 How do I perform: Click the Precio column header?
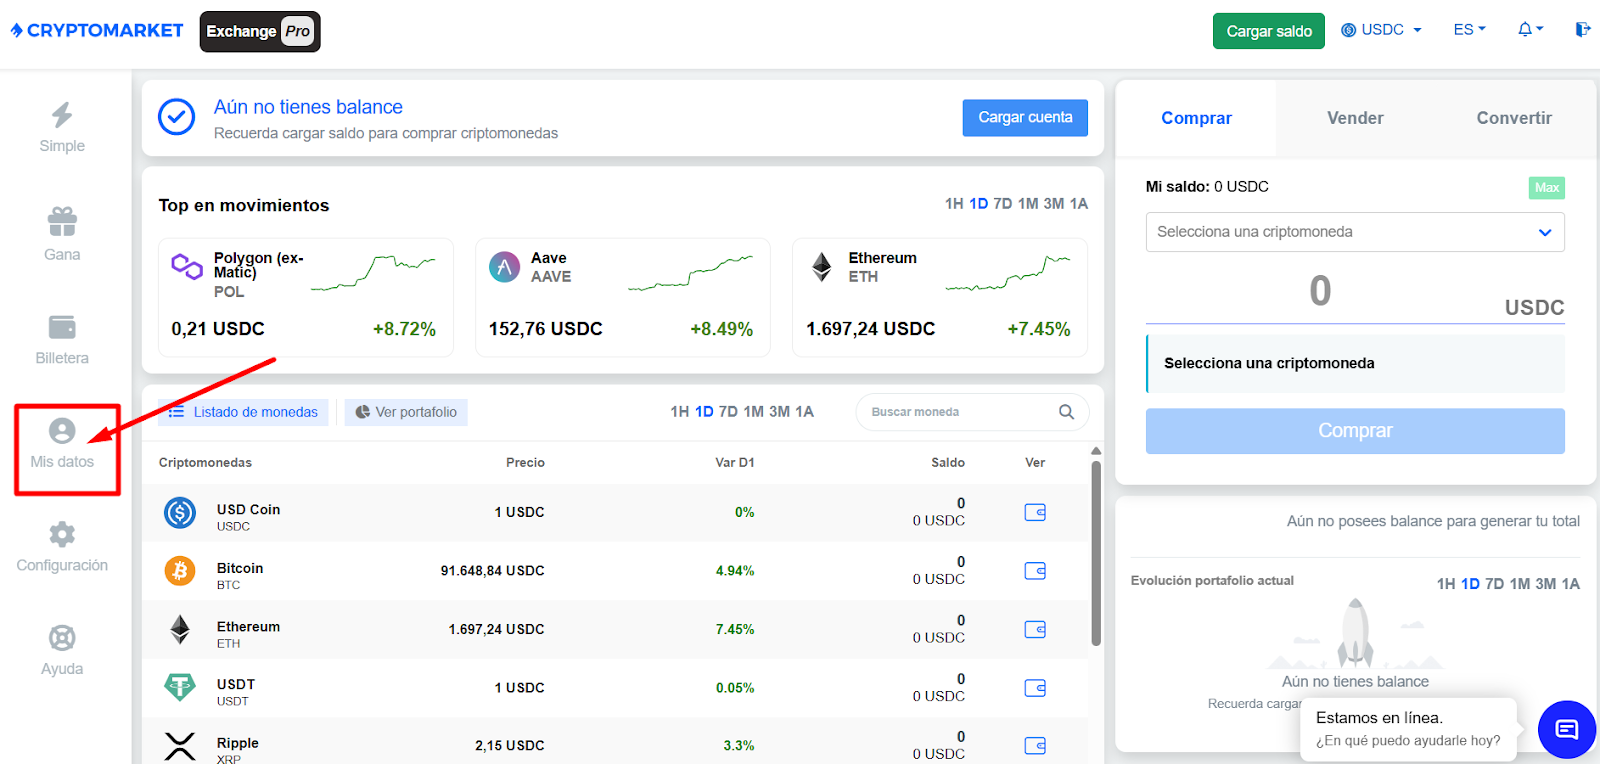pyautogui.click(x=525, y=463)
